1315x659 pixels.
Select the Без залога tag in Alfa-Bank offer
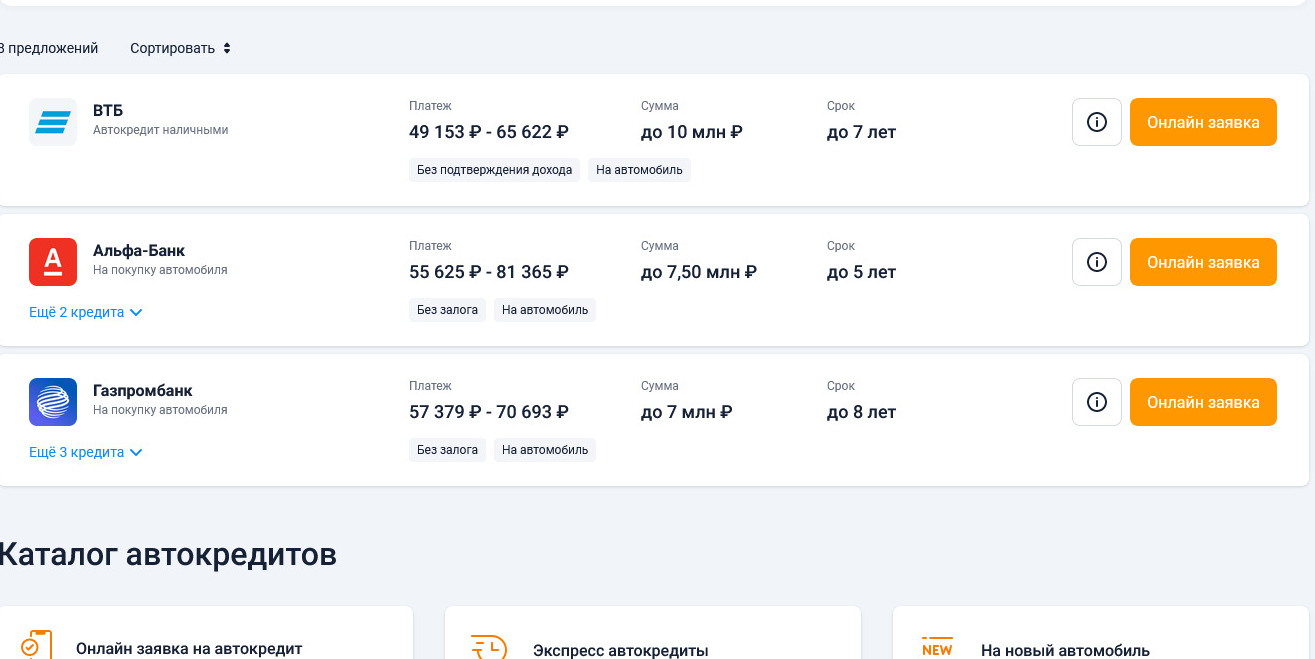[x=447, y=310]
